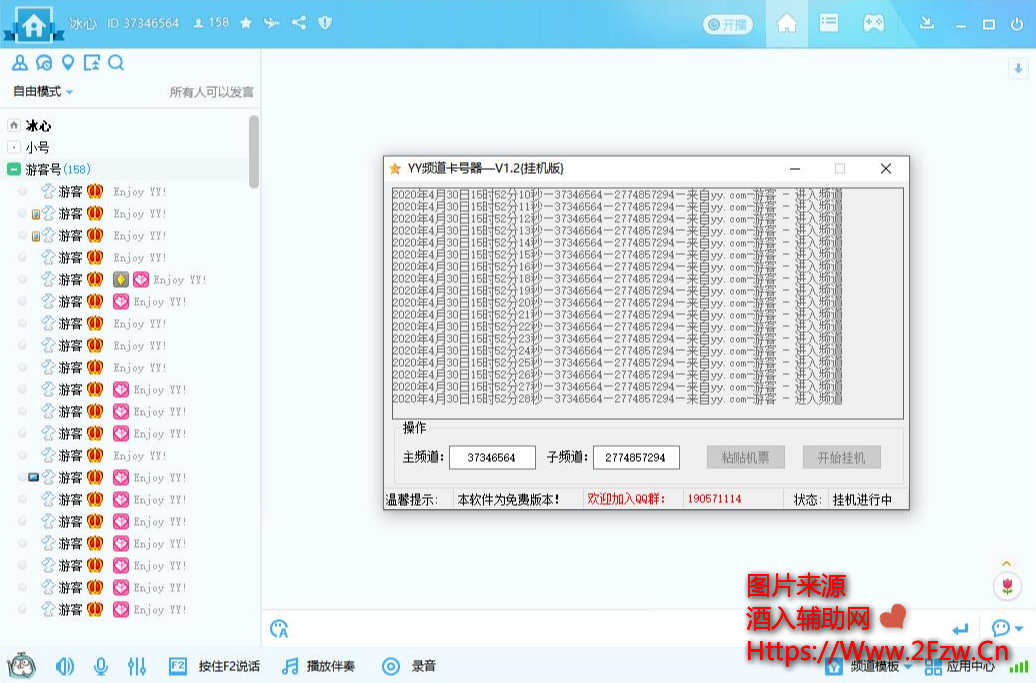Viewport: 1036px width, 683px height.
Task: Click the log entry at 15时52分10秒
Action: click(x=617, y=195)
